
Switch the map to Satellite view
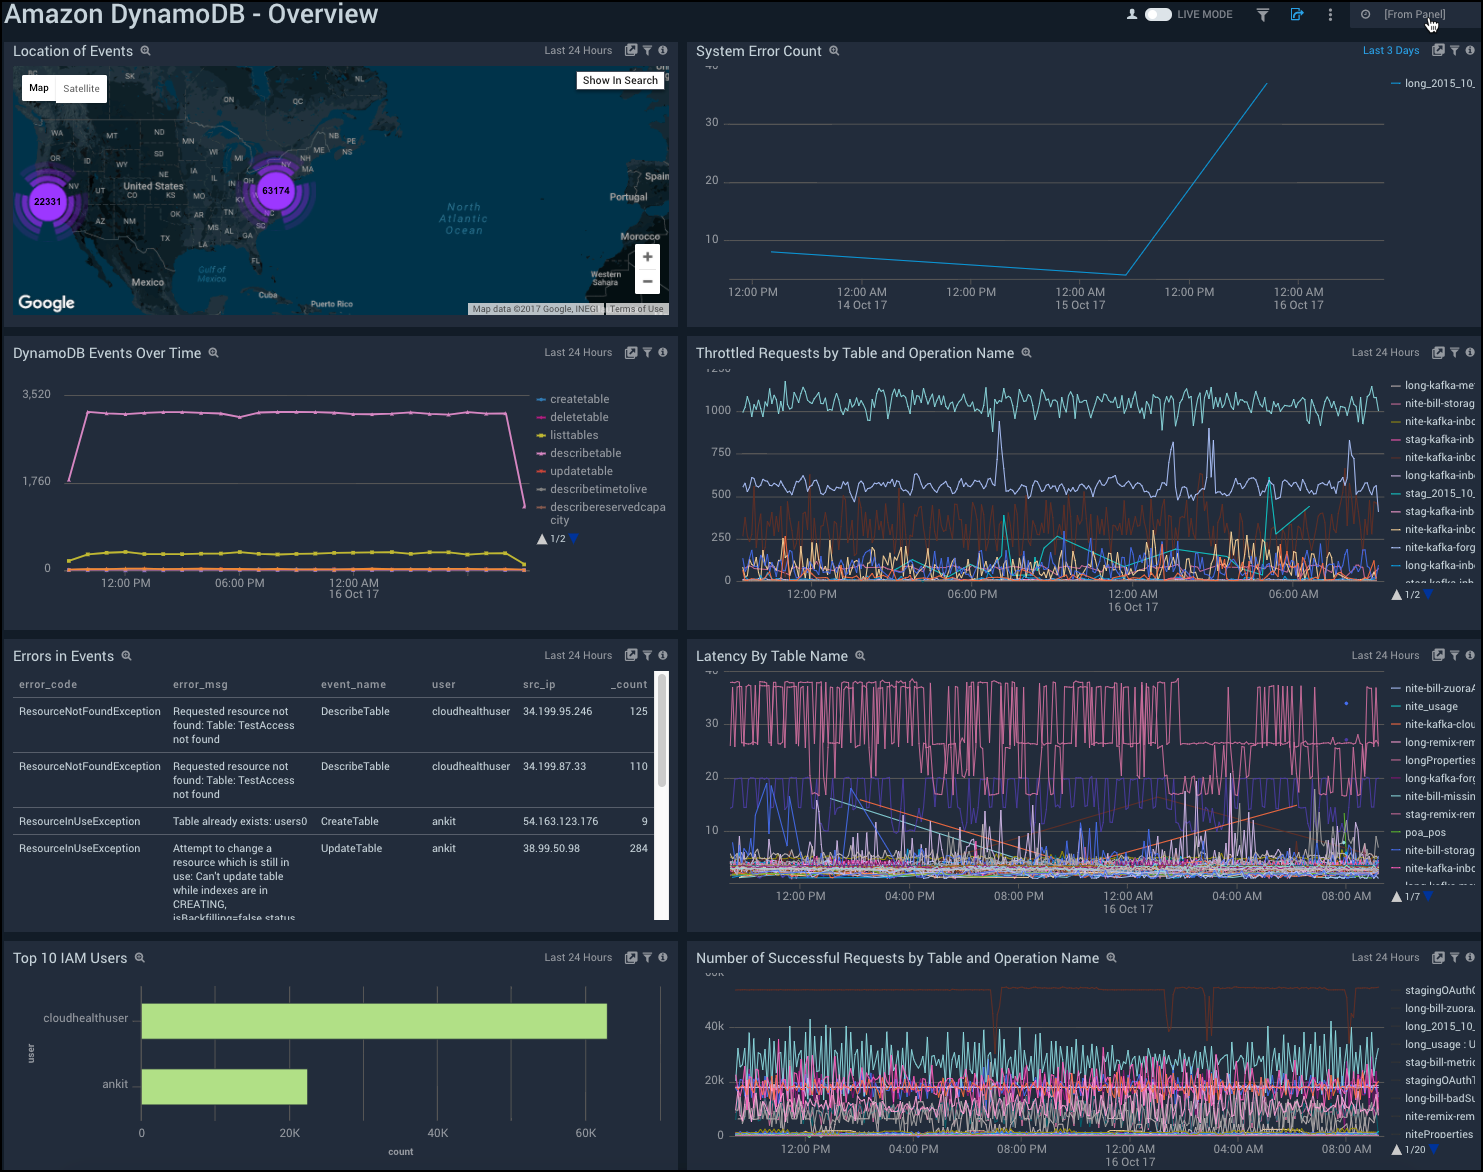coord(81,88)
